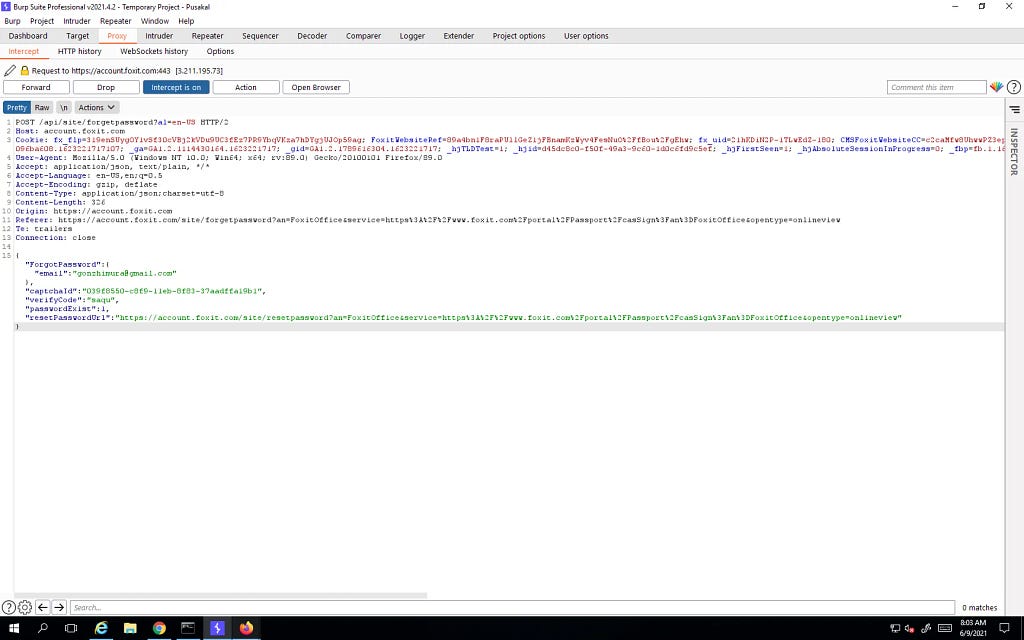Switch to the Repeater tab

(208, 36)
